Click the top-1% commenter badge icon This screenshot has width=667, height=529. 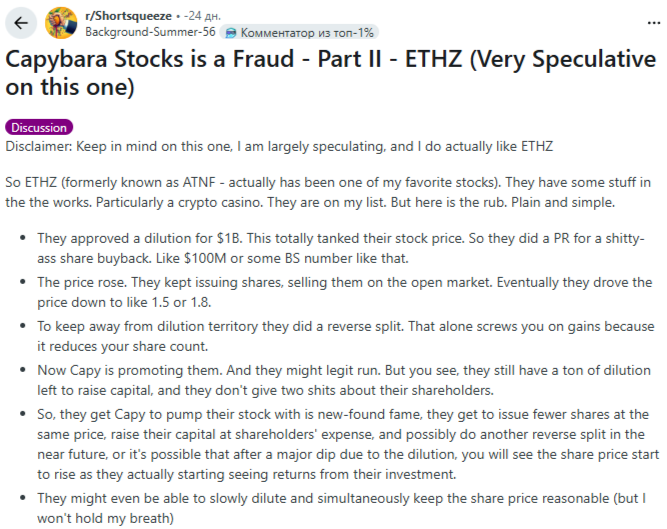(x=232, y=31)
